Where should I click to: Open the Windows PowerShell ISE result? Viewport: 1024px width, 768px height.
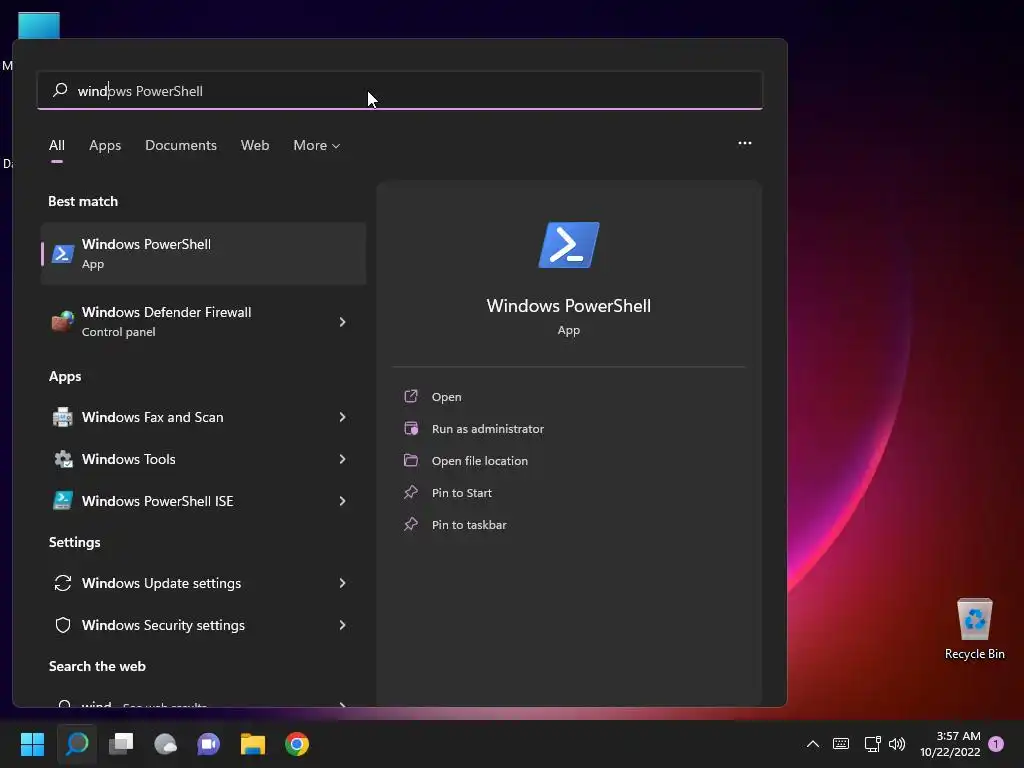coord(204,501)
